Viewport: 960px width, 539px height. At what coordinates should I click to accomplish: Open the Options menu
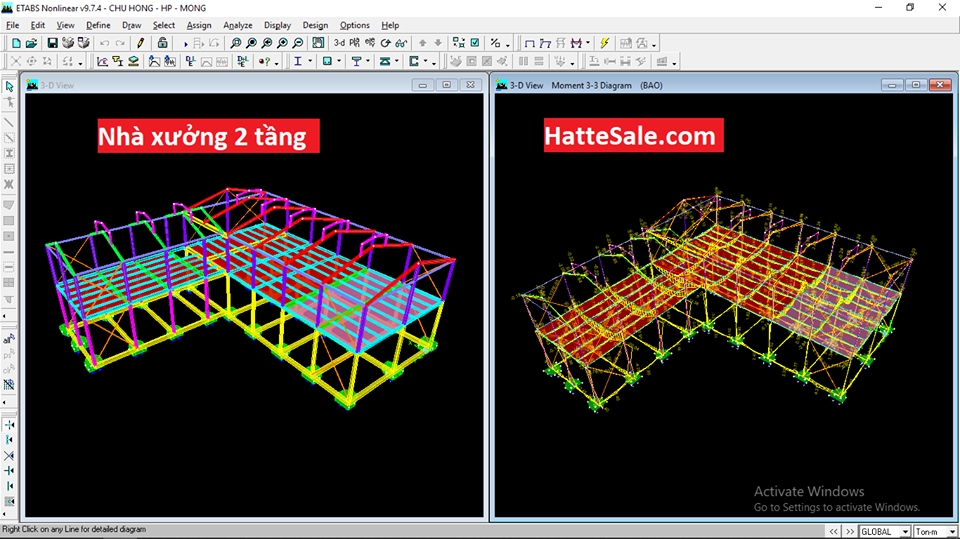354,25
